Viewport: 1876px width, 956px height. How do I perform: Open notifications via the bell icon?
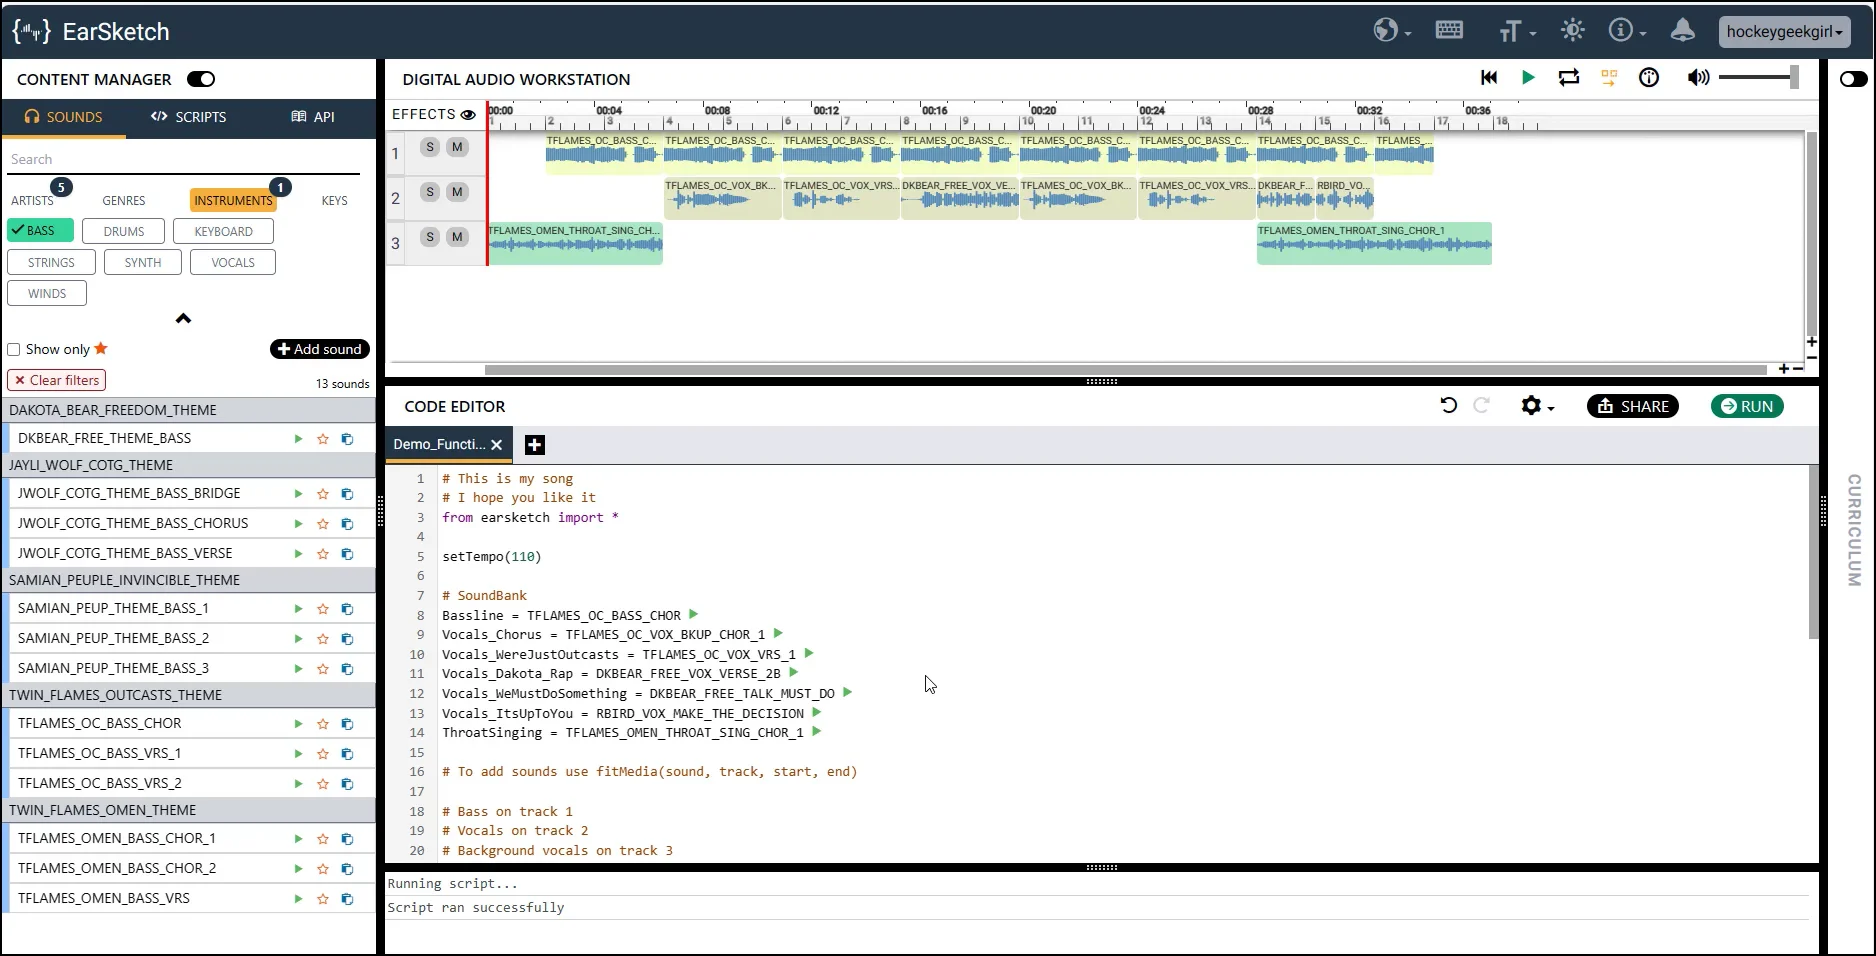pyautogui.click(x=1683, y=30)
